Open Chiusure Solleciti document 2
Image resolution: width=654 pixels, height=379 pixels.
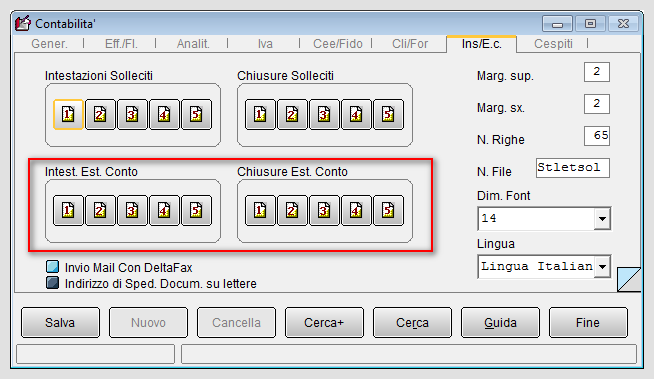tap(292, 115)
